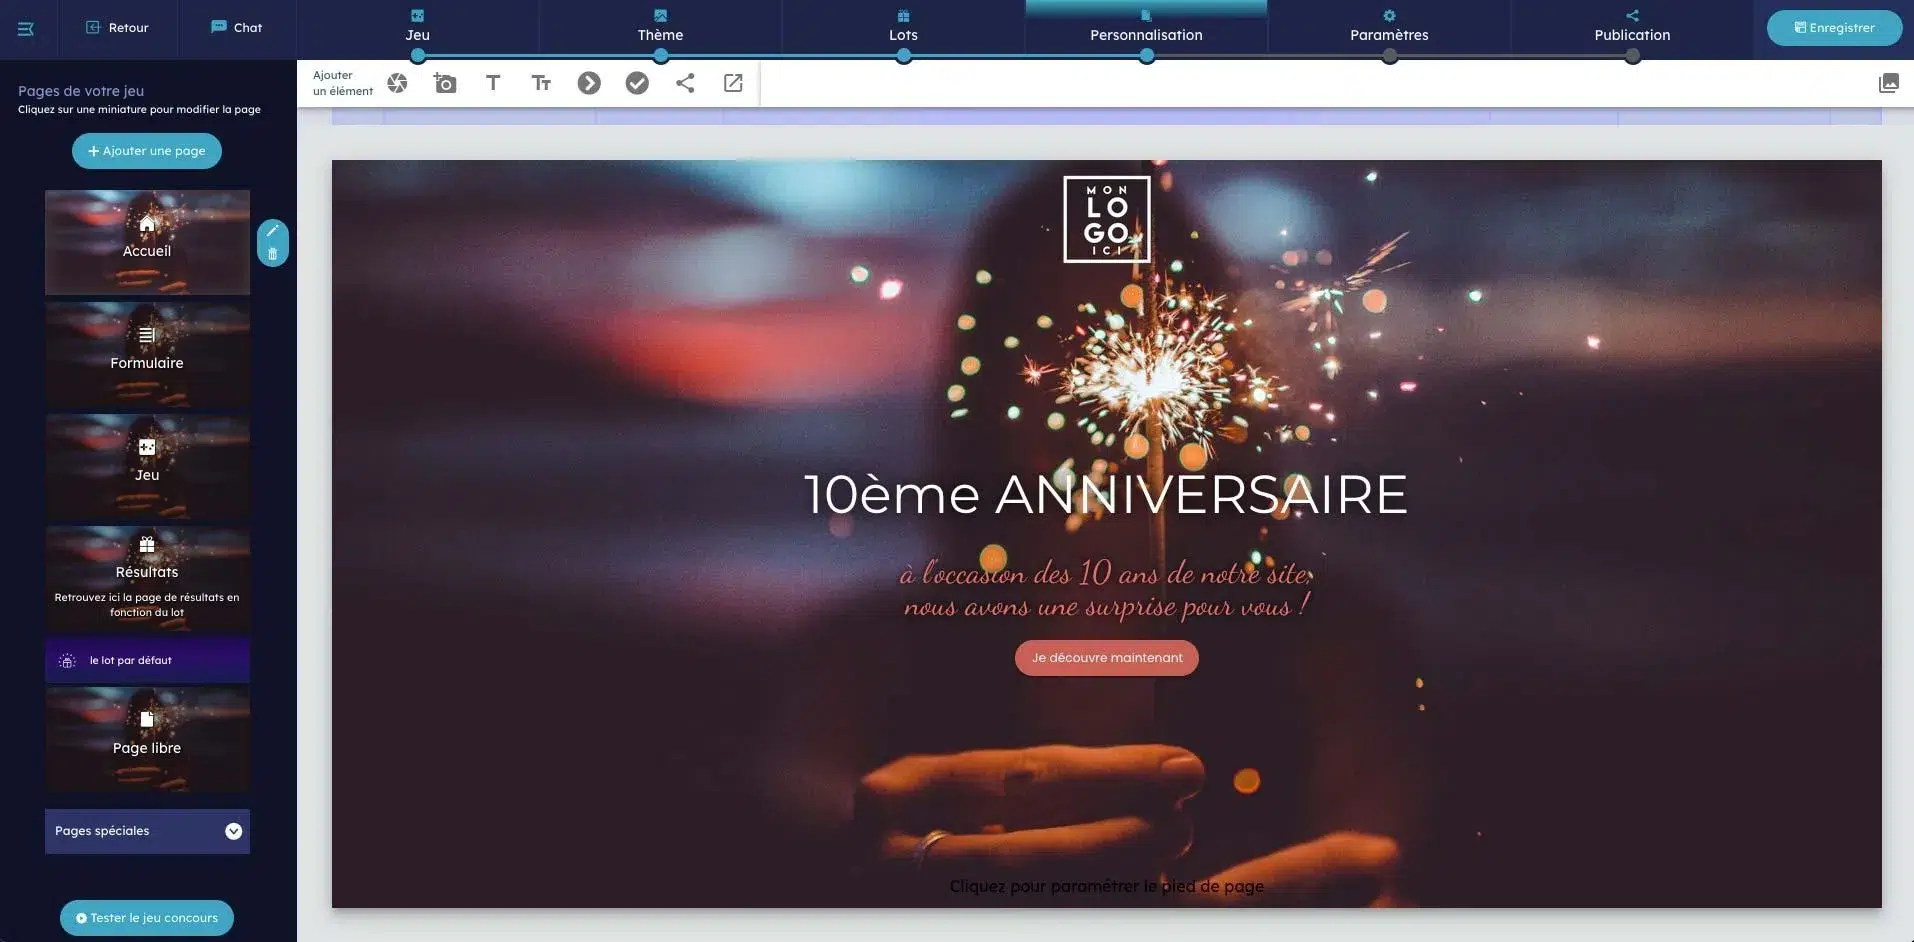Open the image gallery icon at right

point(1888,83)
